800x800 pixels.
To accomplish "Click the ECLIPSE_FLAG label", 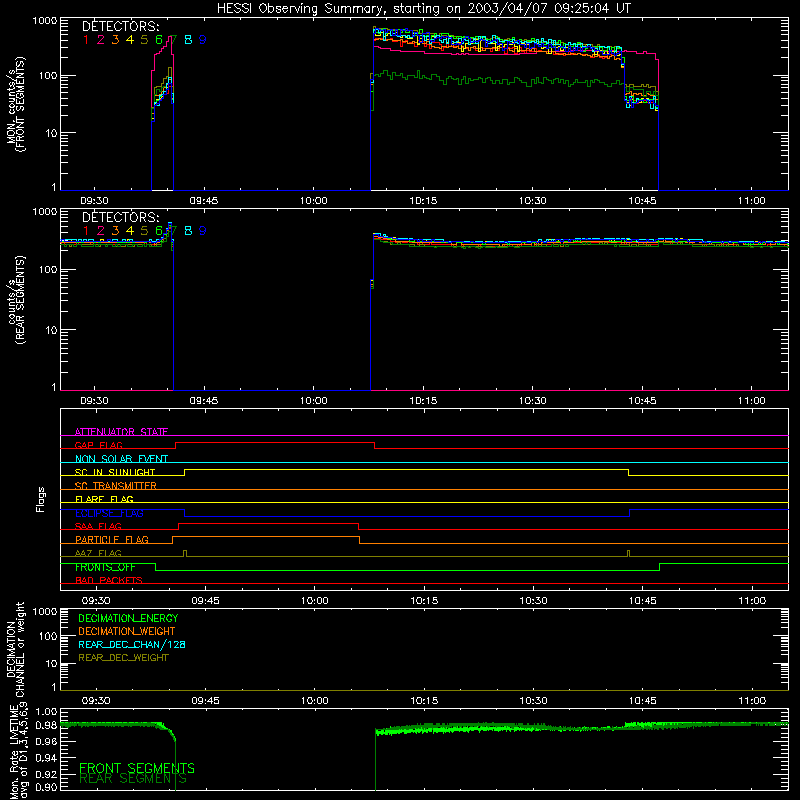I will 109,513.
